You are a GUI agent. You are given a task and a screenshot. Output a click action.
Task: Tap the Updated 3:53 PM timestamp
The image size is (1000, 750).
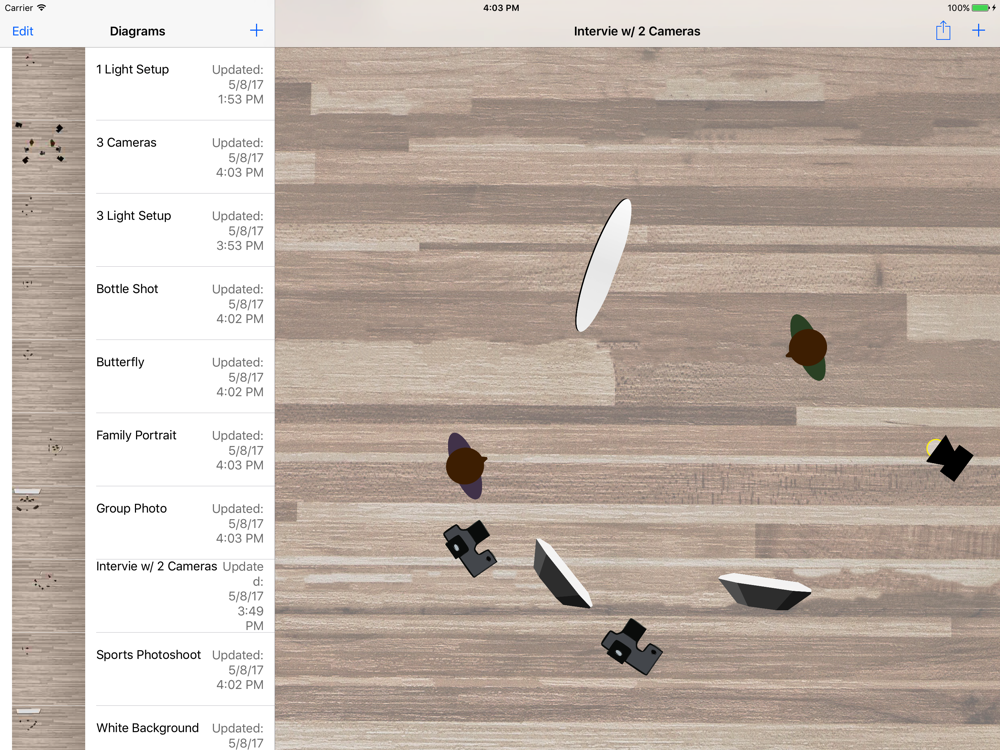pos(238,231)
